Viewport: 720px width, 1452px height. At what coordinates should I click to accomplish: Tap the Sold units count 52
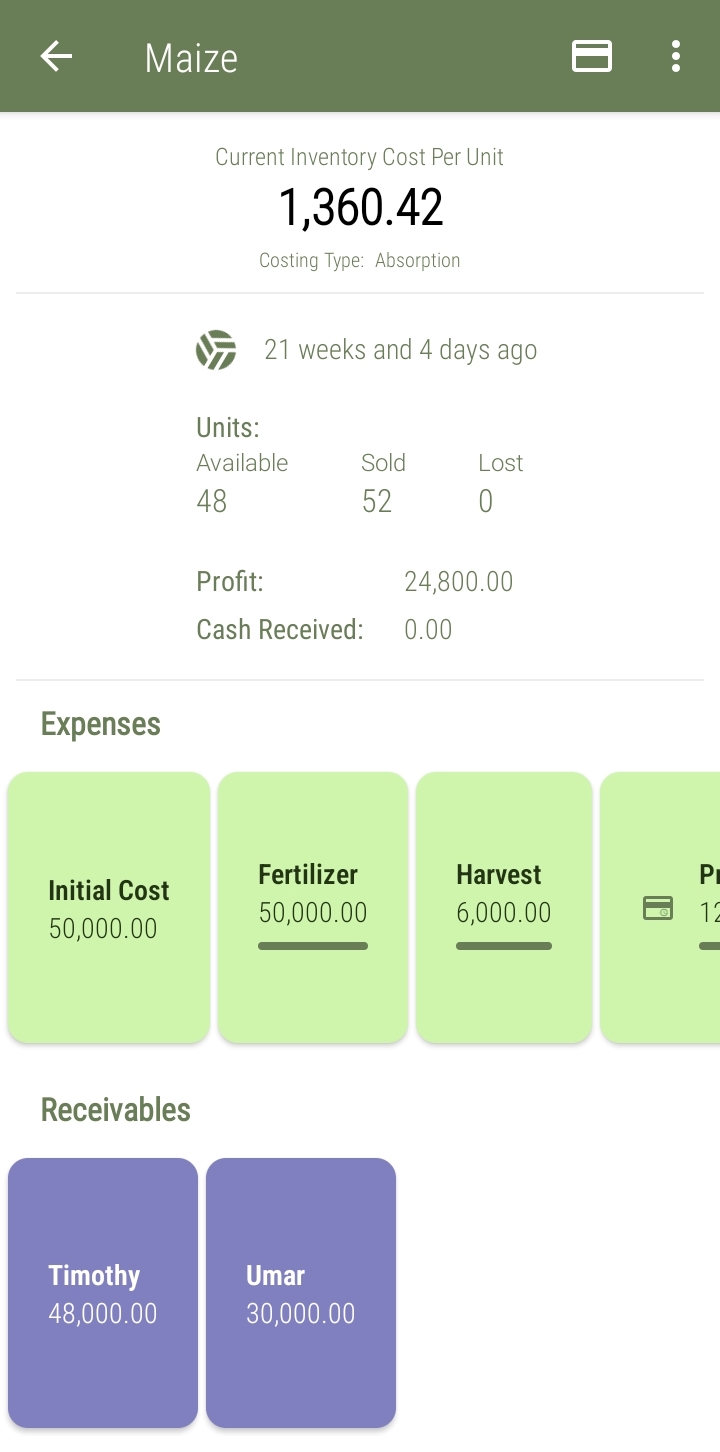coord(377,501)
